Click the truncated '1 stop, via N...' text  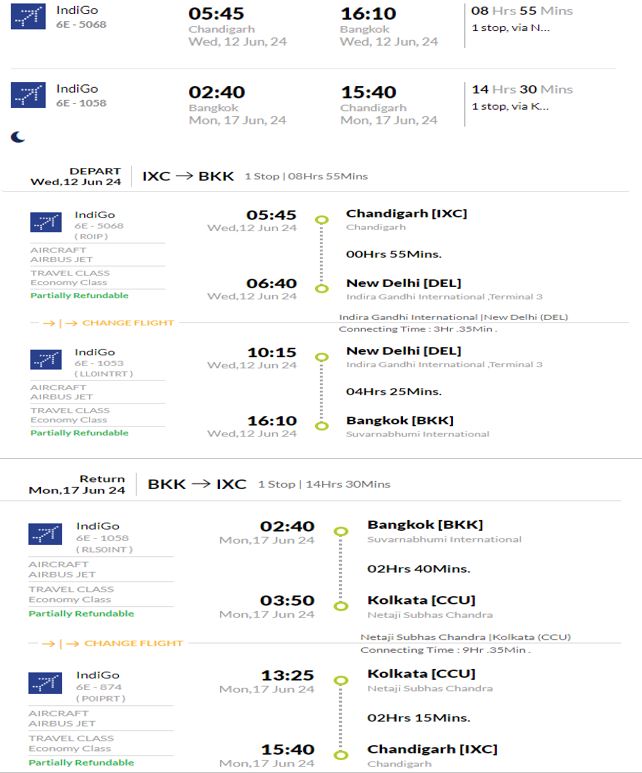(510, 28)
